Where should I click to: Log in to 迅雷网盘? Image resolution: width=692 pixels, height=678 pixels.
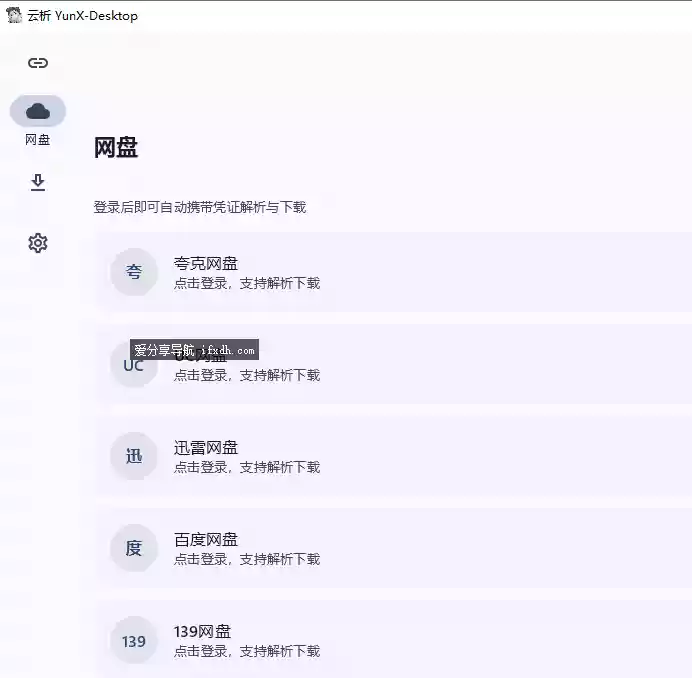(x=394, y=456)
